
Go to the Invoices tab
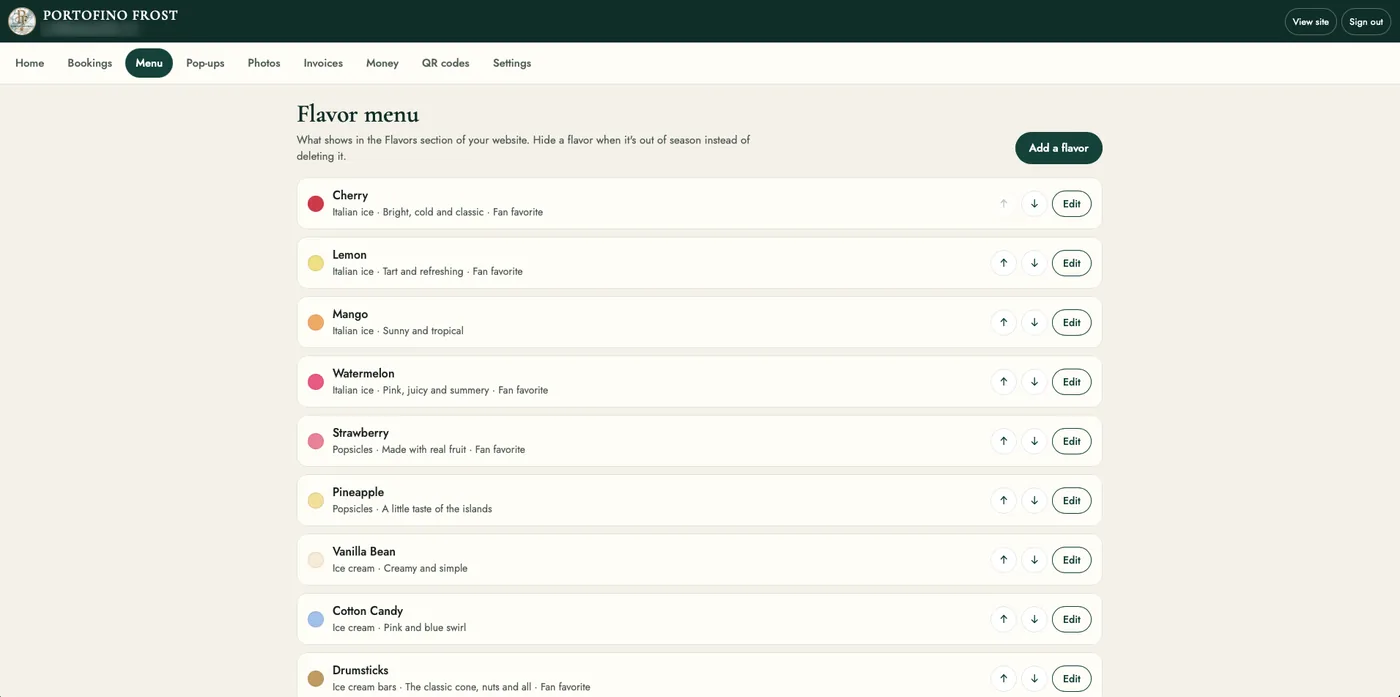coord(323,63)
